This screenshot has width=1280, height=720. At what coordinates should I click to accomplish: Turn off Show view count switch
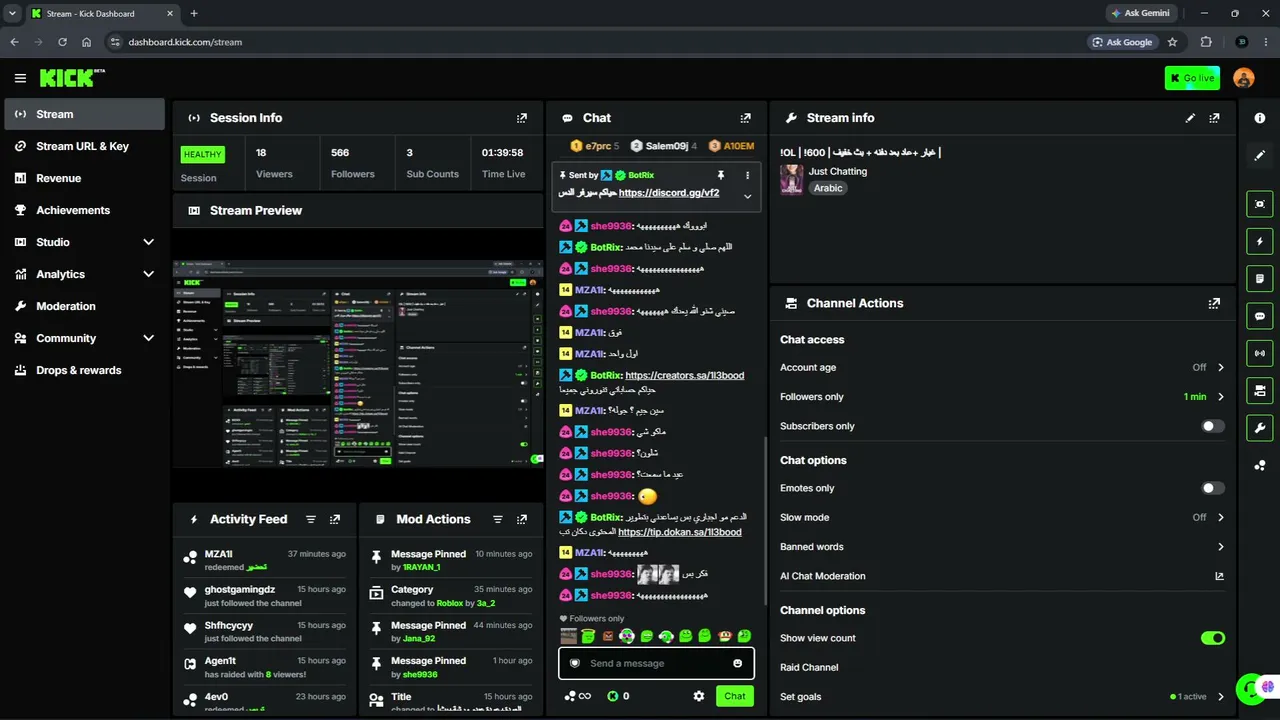1213,638
